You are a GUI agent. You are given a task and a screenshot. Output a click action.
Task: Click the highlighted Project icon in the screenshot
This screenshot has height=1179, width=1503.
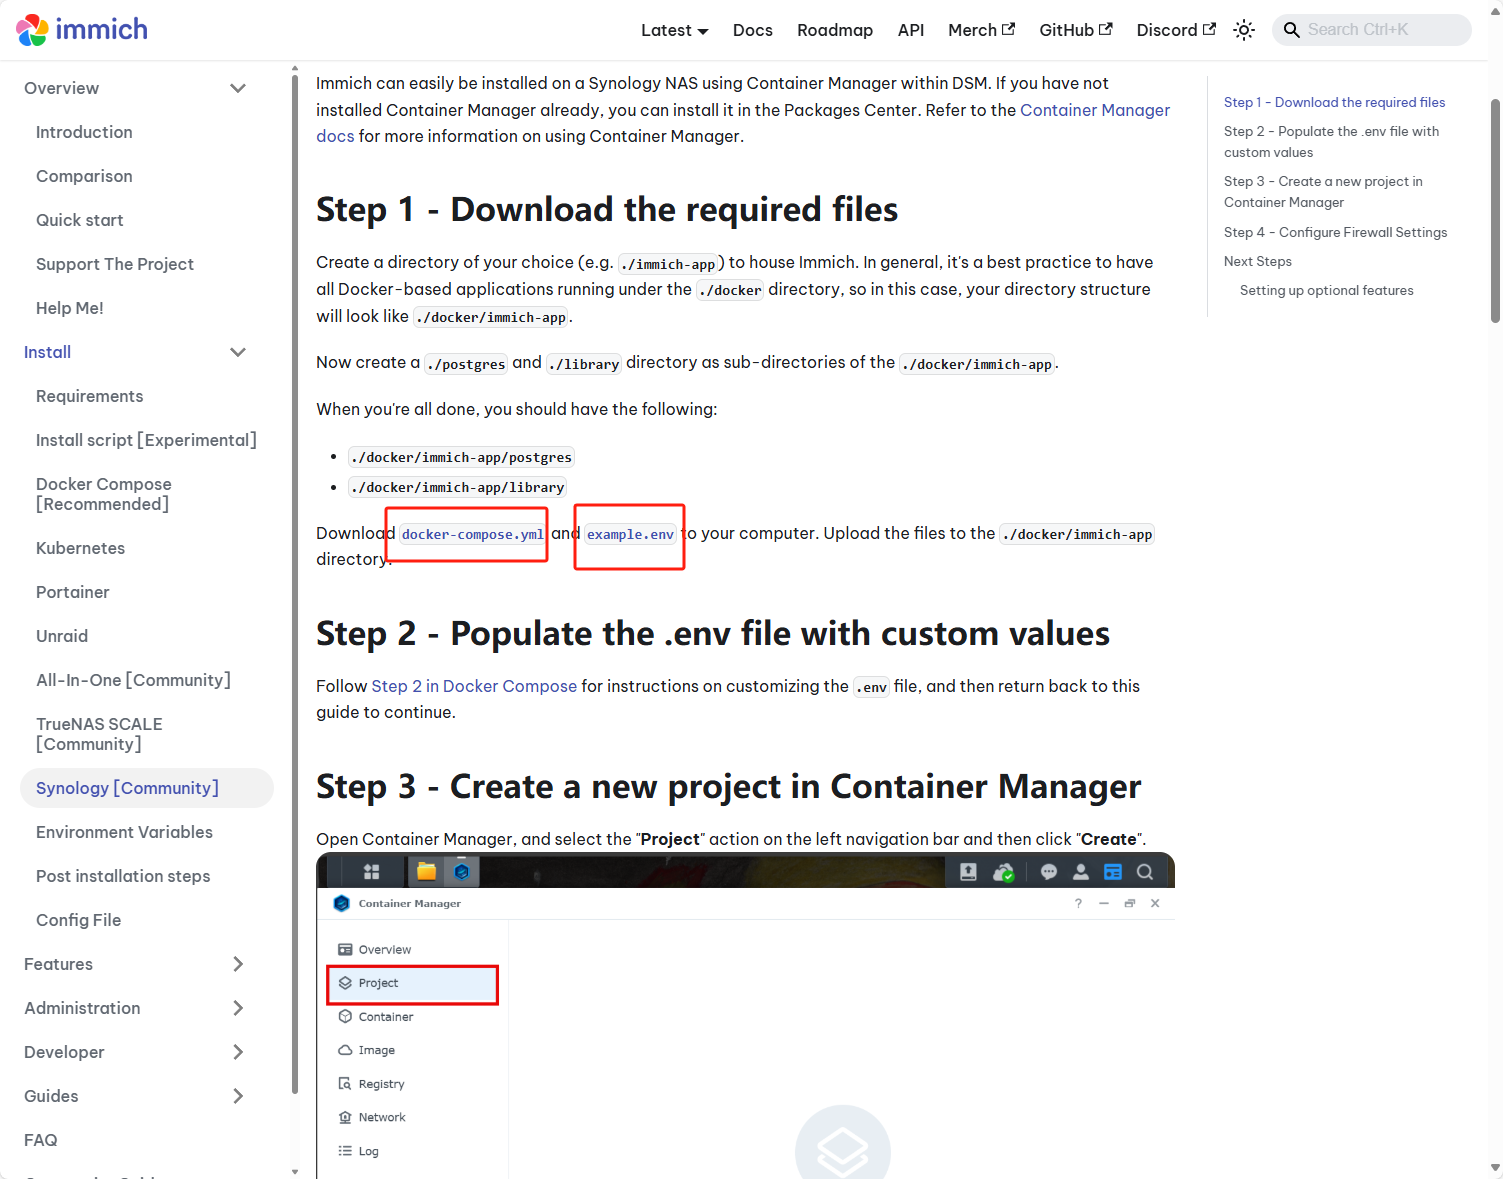[343, 983]
